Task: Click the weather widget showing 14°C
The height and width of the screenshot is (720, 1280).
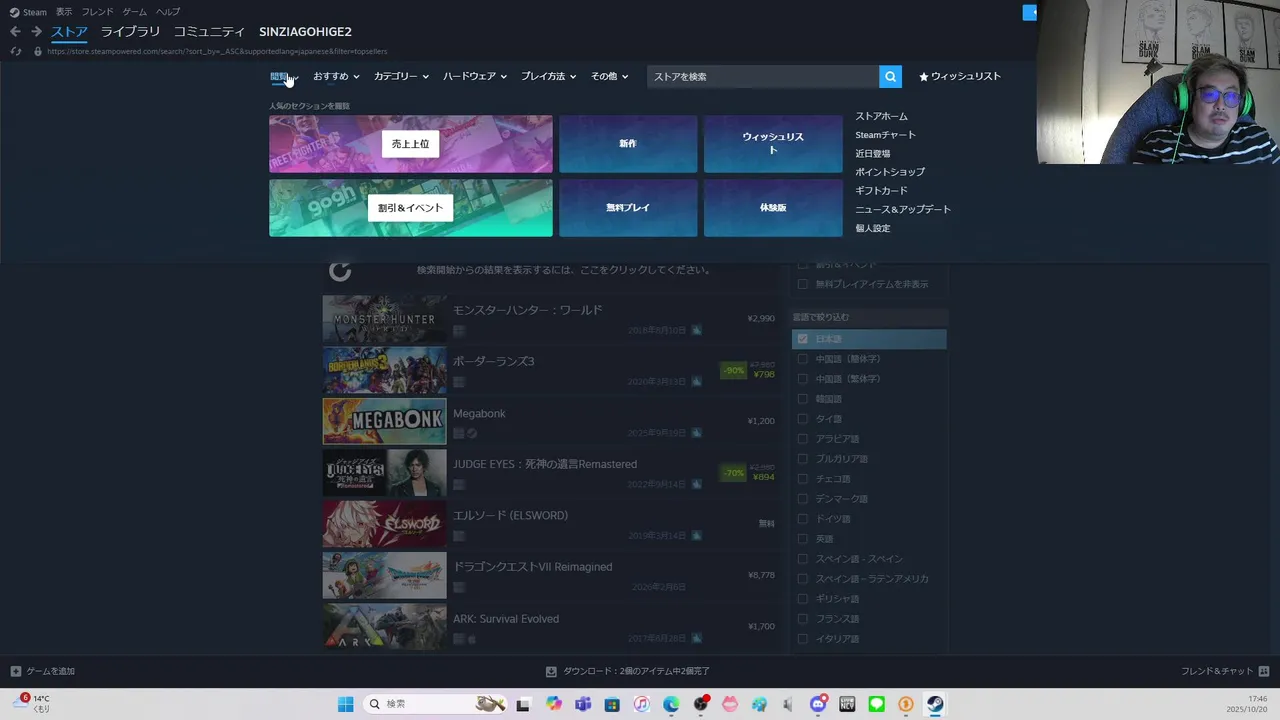Action: [32, 704]
